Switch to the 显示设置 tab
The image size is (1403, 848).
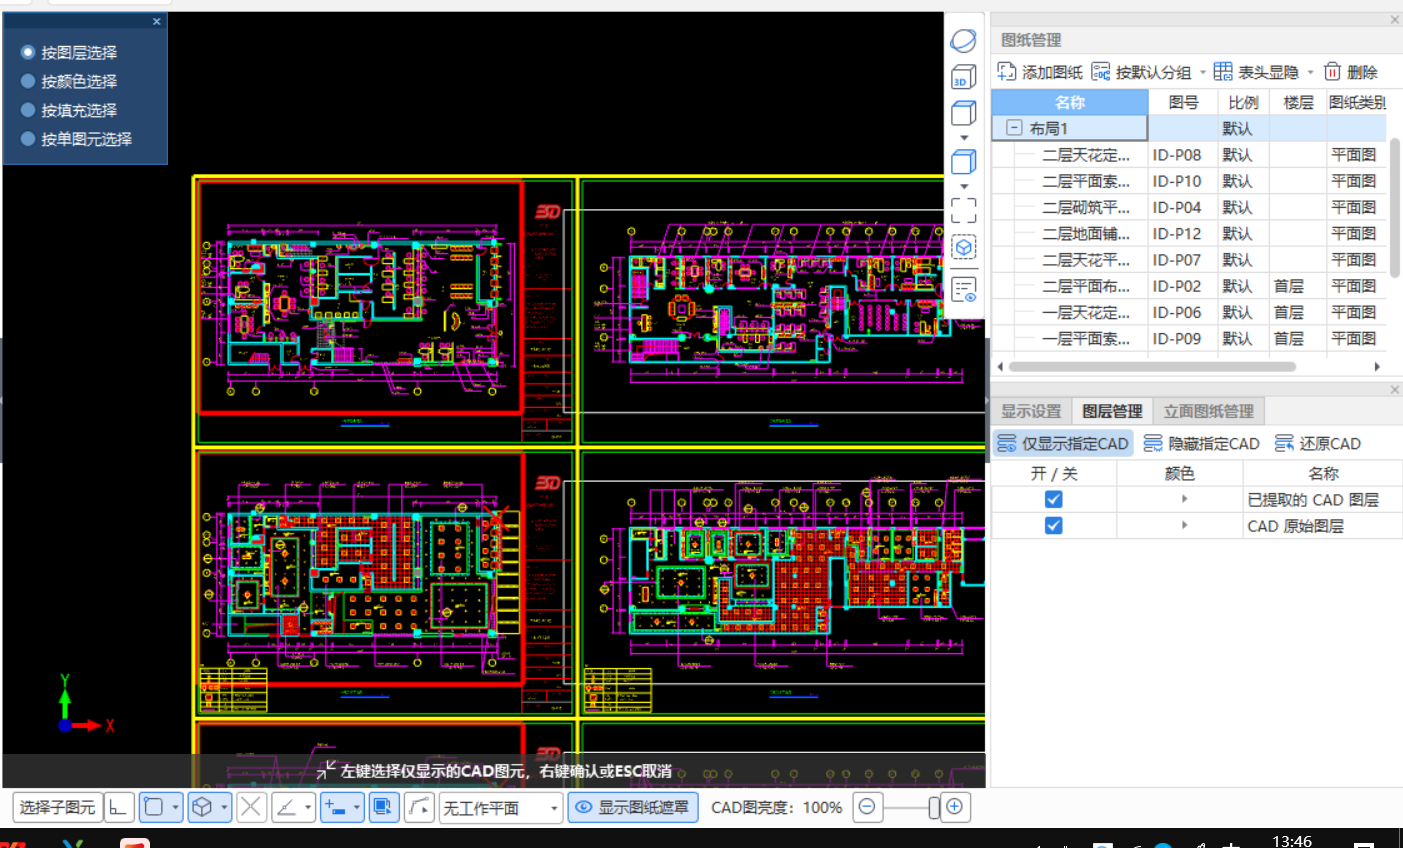tap(1031, 411)
